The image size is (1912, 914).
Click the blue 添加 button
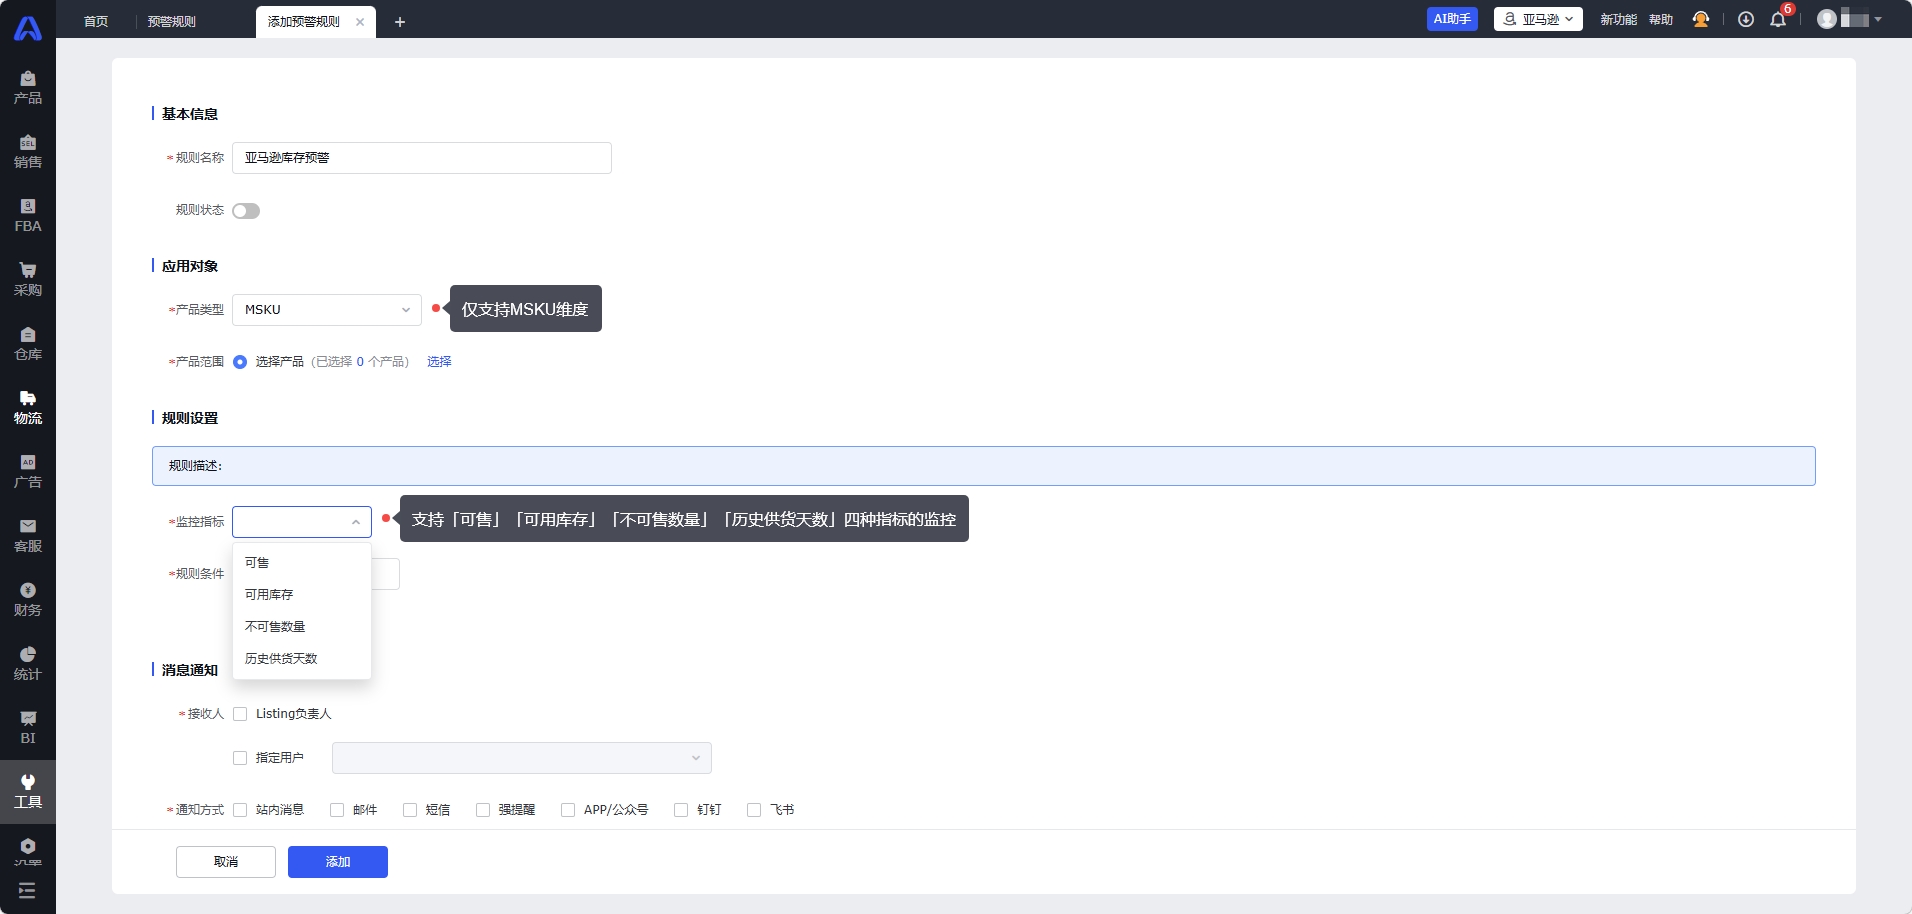(x=337, y=862)
